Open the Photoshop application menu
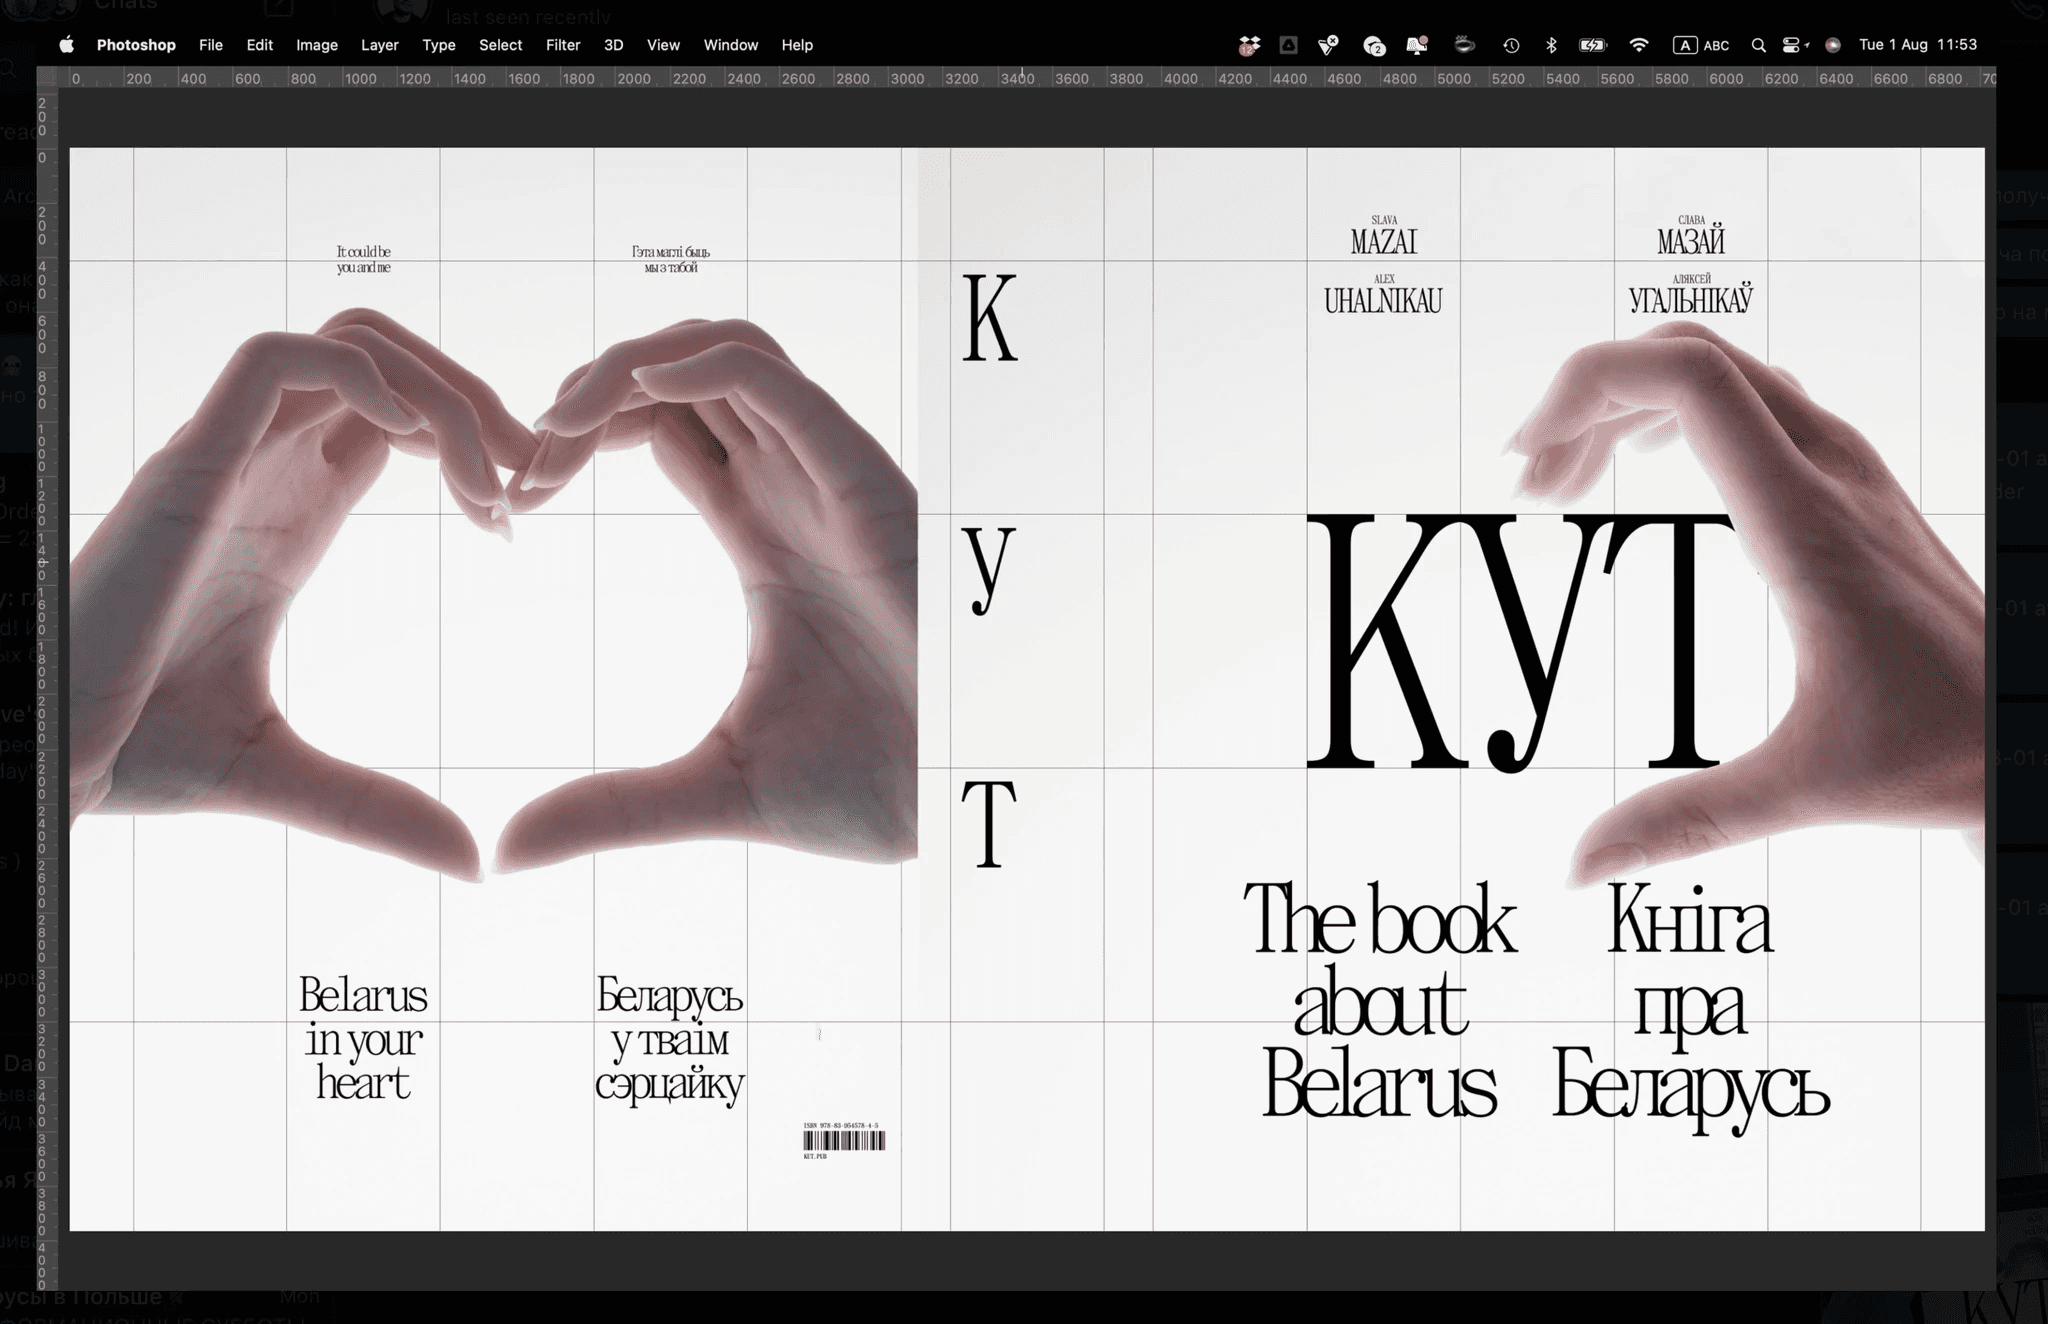The height and width of the screenshot is (1324, 2048). [x=136, y=45]
